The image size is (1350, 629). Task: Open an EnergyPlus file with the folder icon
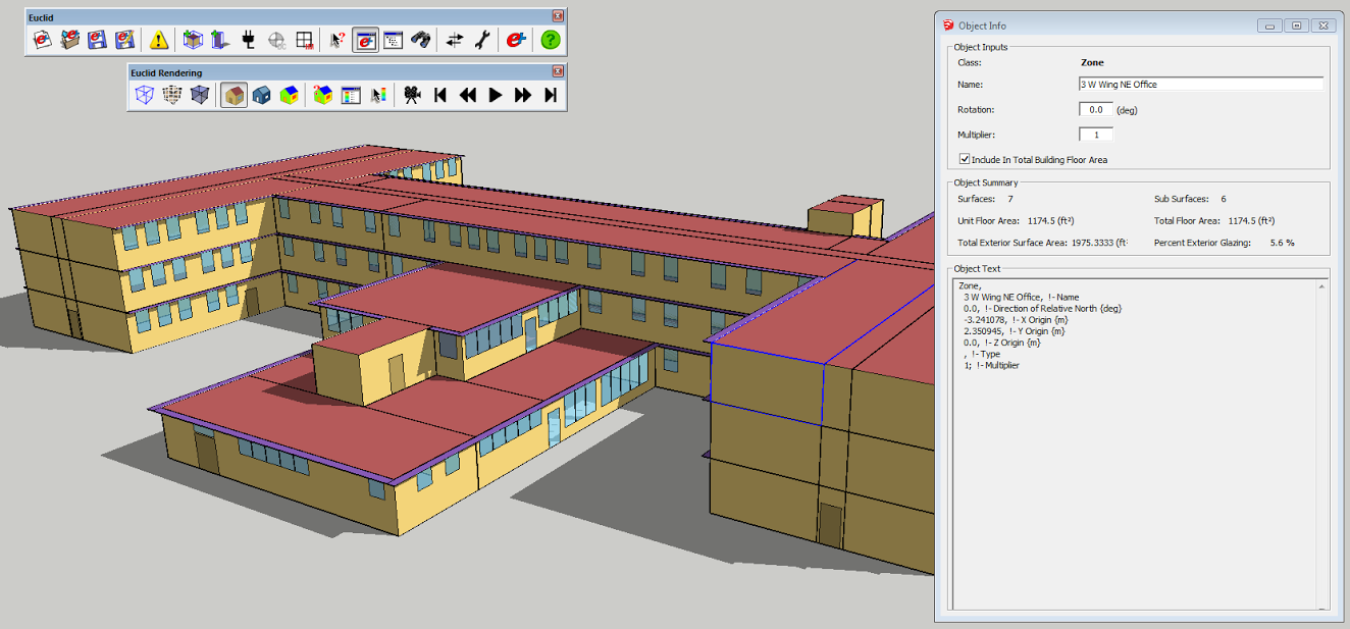69,40
